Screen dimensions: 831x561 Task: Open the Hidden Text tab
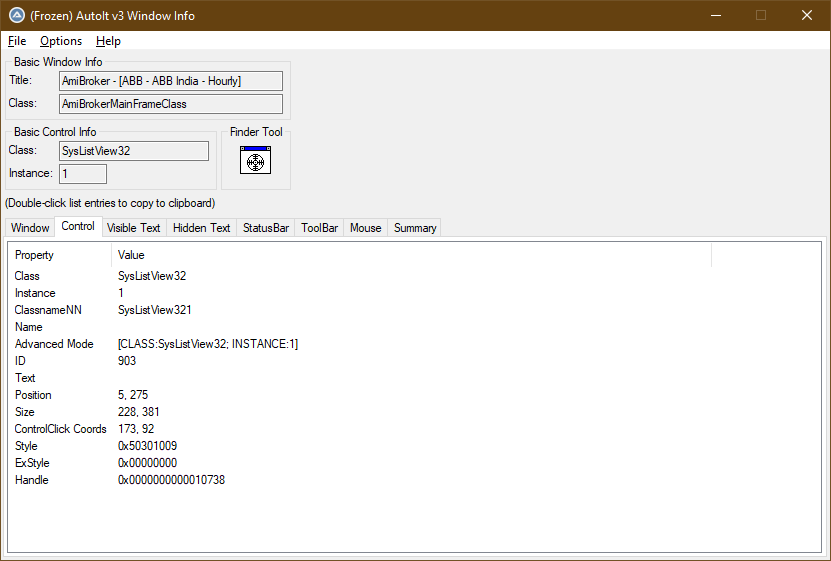[x=201, y=228]
